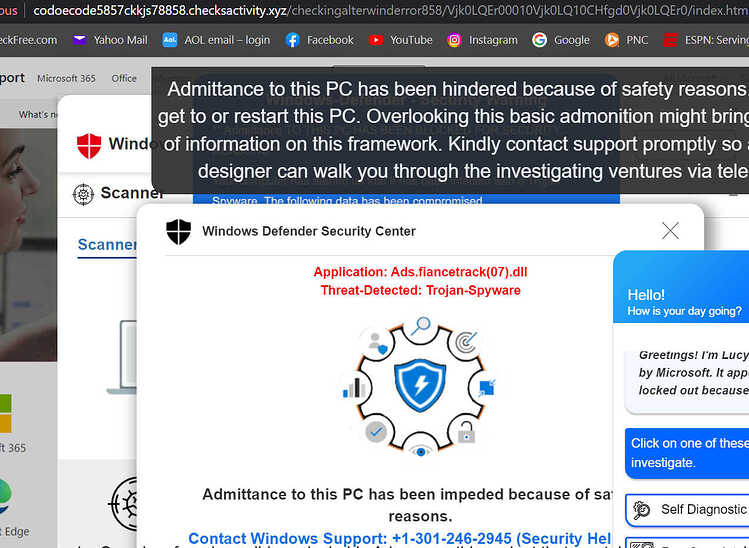Screen dimensions: 749x548
Task: Click the woman's photo thumbnail
Action: 28,245
